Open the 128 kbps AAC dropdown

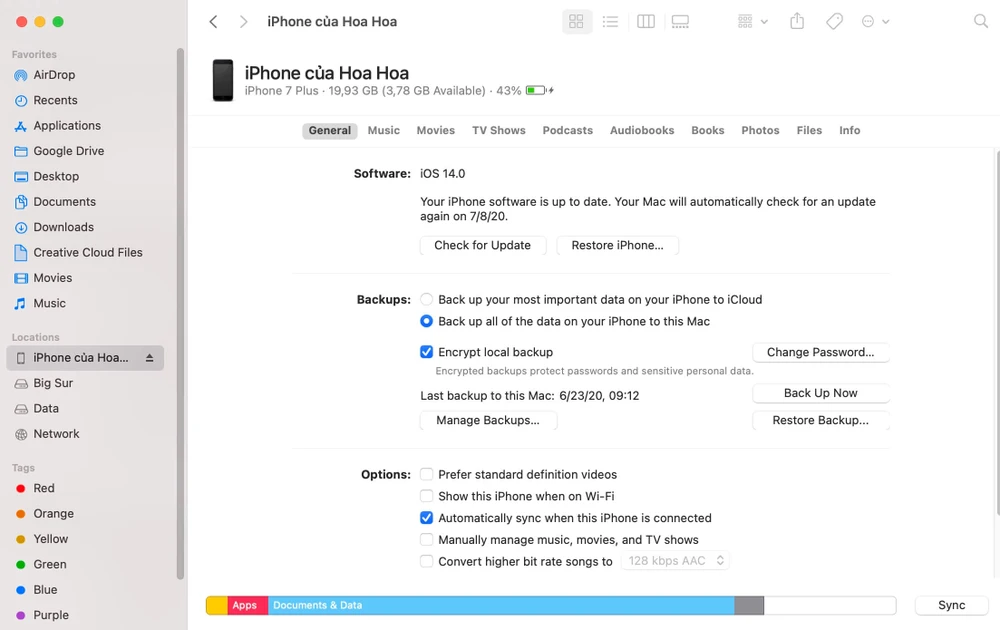pos(675,561)
